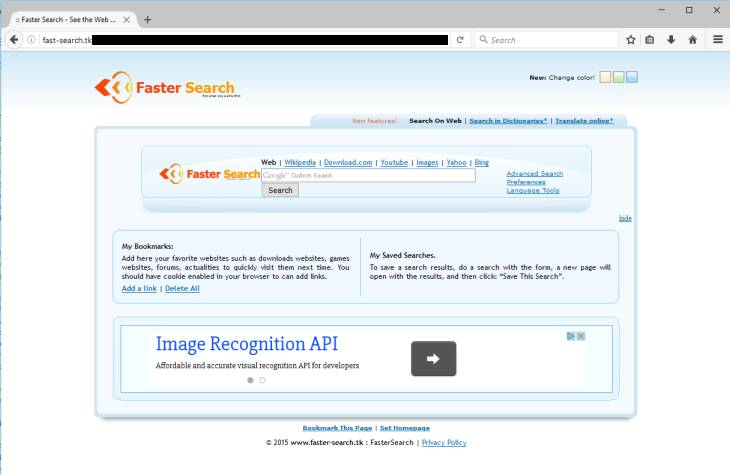The width and height of the screenshot is (730, 475).
Task: Close the ad with the X icon
Action: coord(581,336)
